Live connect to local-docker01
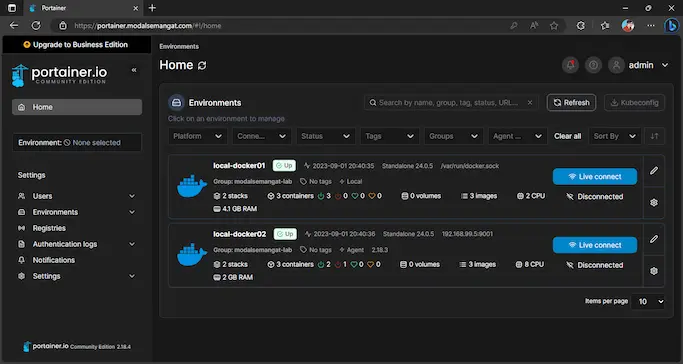The width and height of the screenshot is (683, 364). [595, 177]
